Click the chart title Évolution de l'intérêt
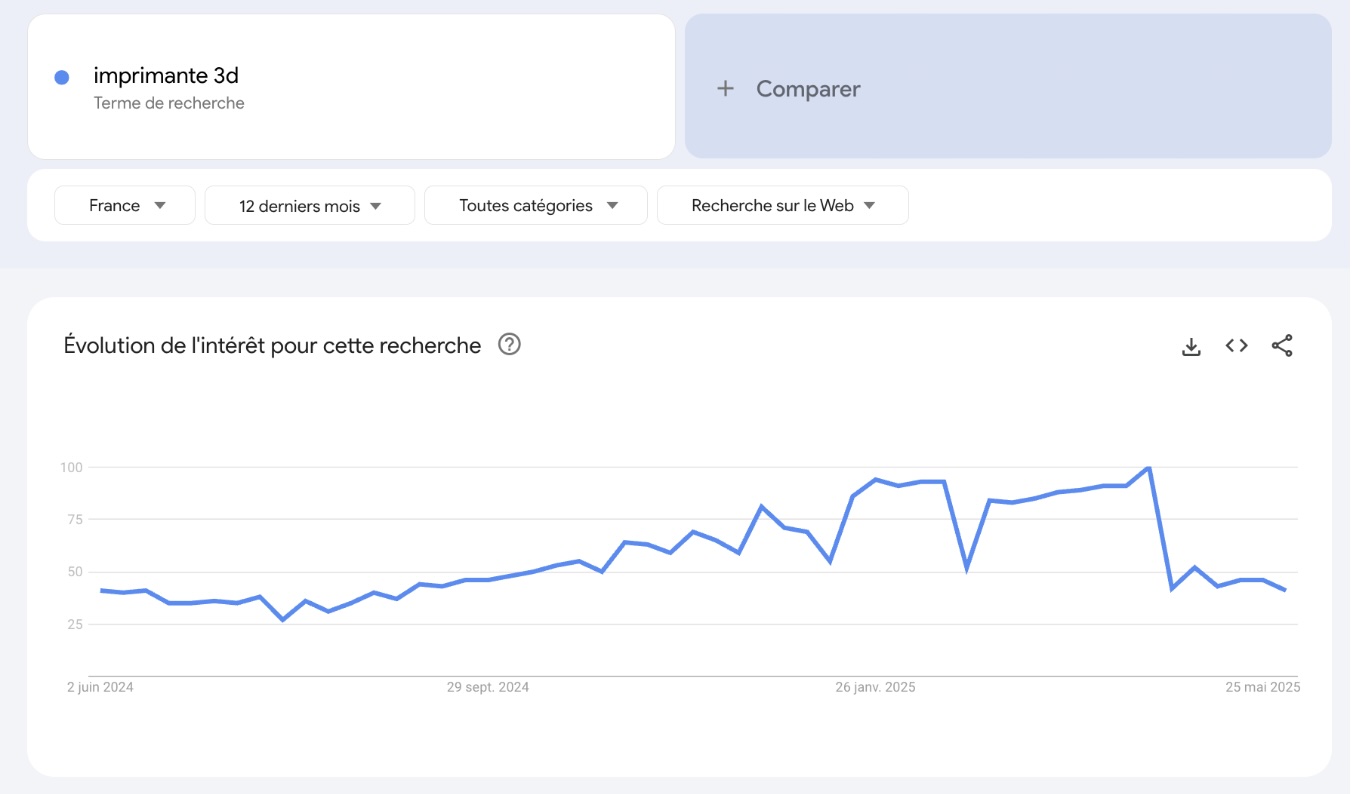The image size is (1352, 794). [x=272, y=345]
